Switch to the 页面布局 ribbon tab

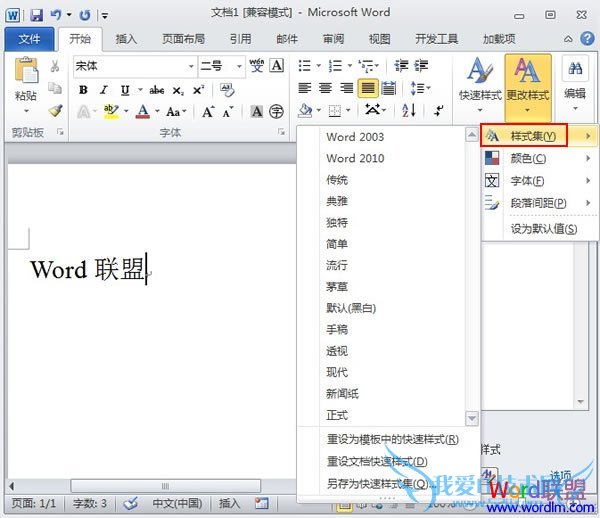point(183,39)
